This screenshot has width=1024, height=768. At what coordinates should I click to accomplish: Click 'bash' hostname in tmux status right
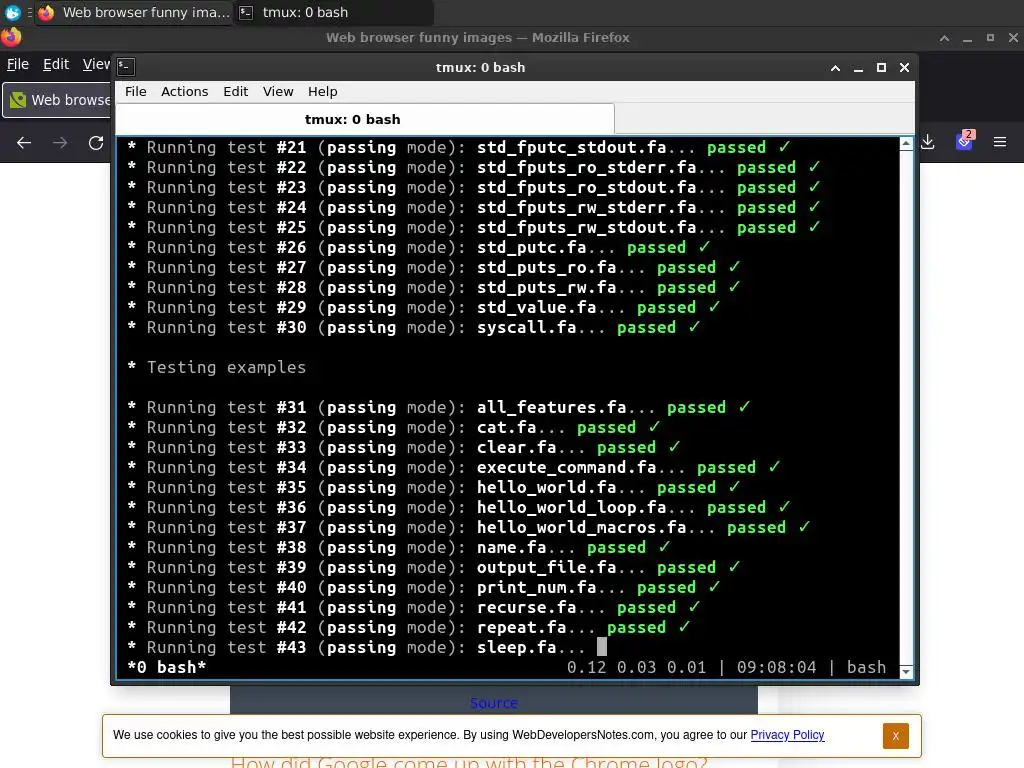pyautogui.click(x=866, y=667)
